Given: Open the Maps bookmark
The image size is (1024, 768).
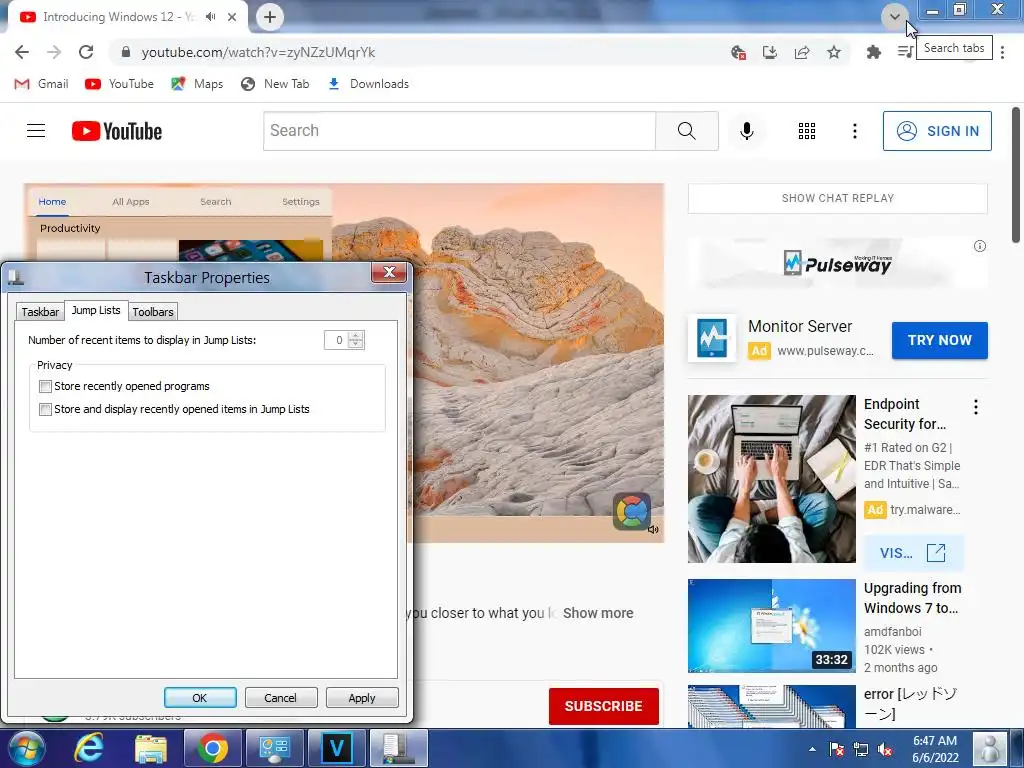Looking at the screenshot, I should 197,84.
